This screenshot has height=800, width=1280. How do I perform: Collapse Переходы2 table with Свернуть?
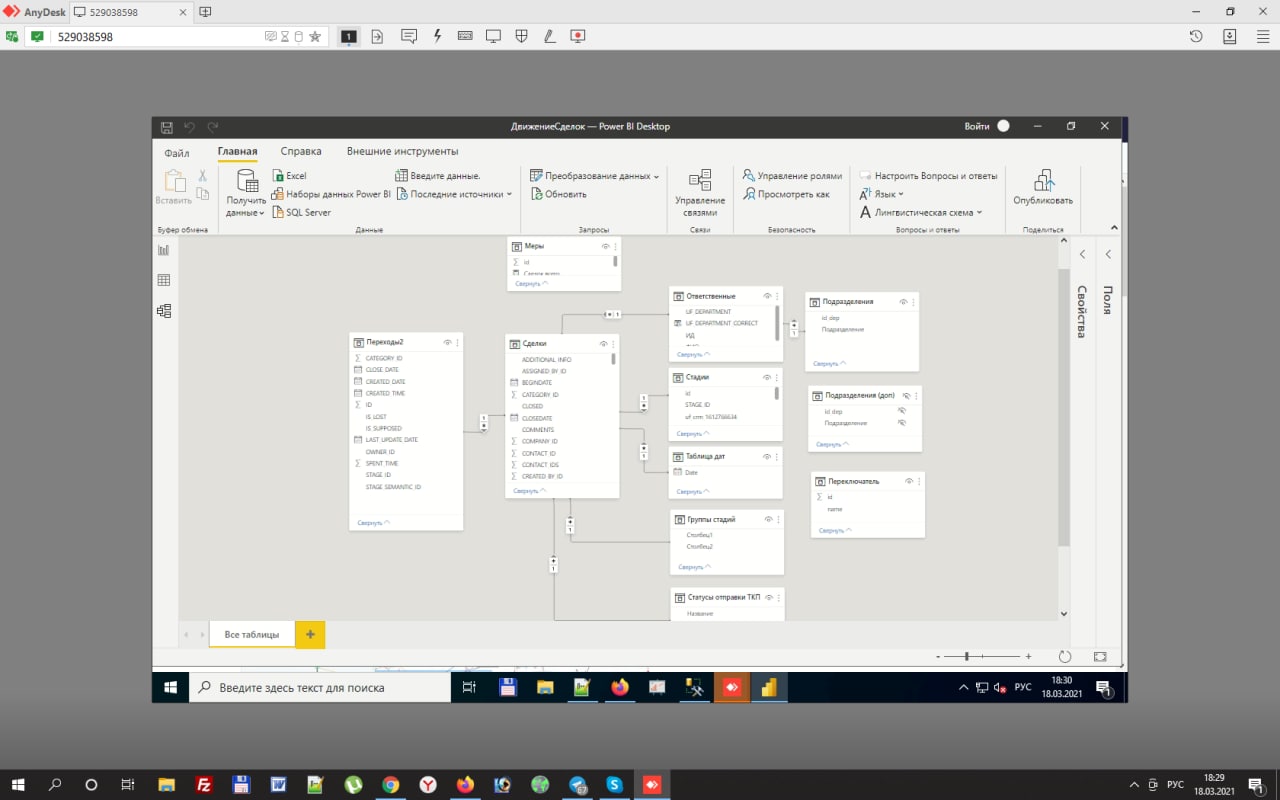(x=373, y=523)
